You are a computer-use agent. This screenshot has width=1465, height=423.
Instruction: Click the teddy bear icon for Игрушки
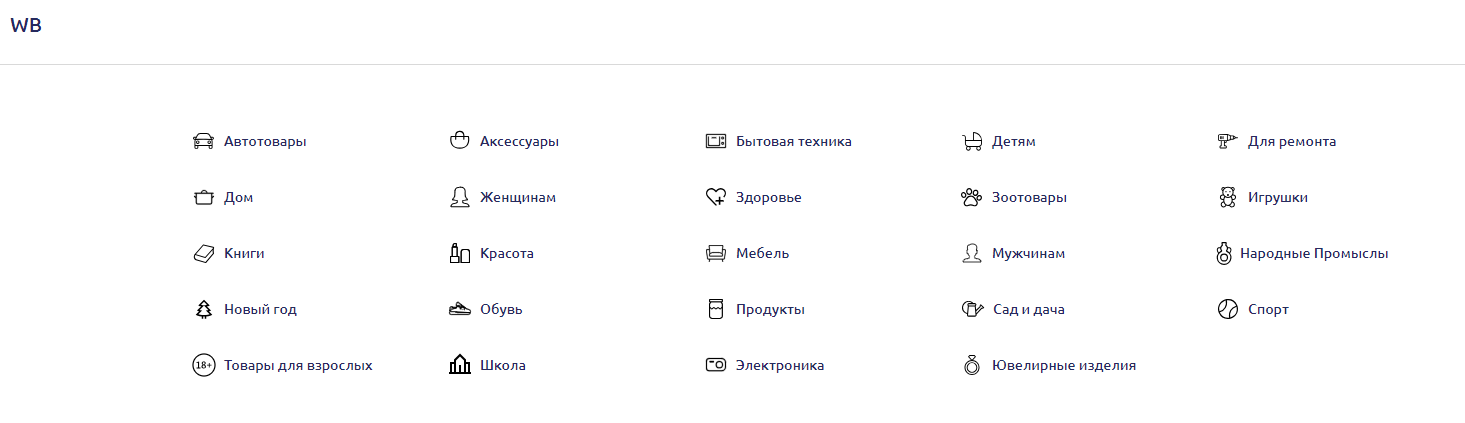click(x=1227, y=197)
